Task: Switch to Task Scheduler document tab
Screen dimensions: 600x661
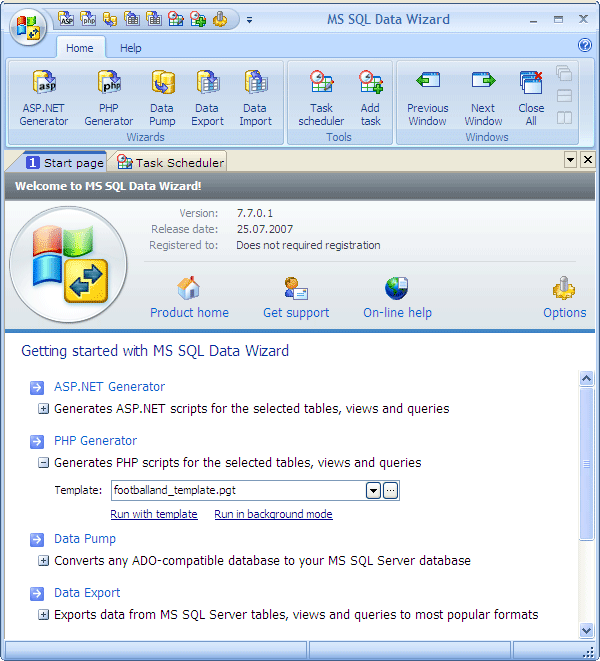Action: [170, 162]
